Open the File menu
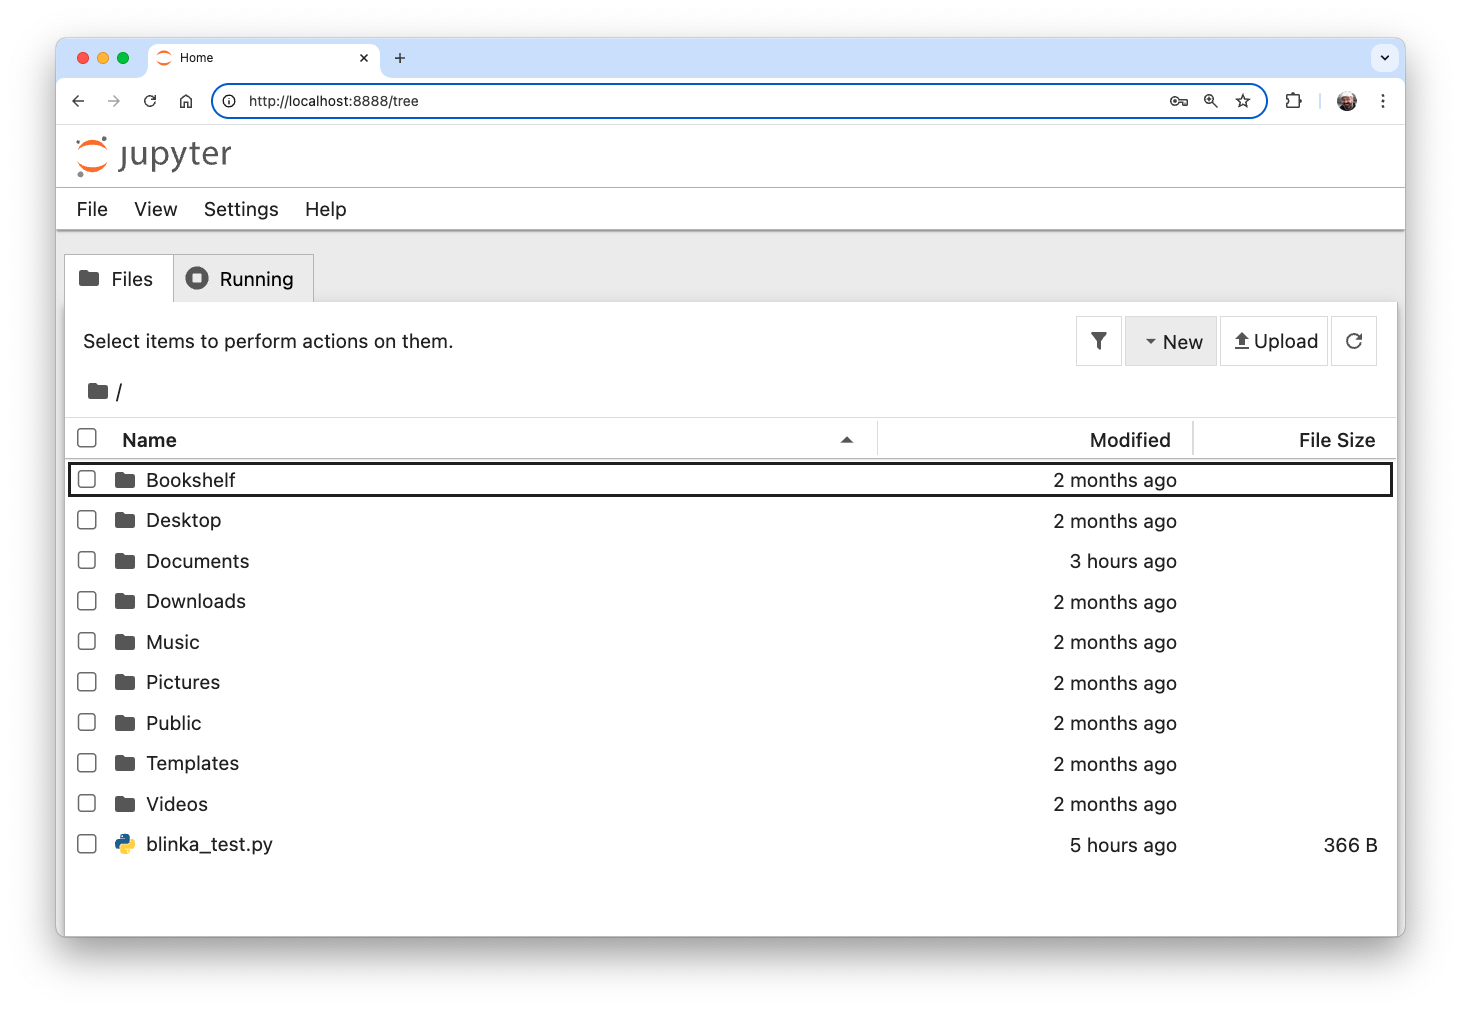Image resolution: width=1461 pixels, height=1011 pixels. coord(92,209)
